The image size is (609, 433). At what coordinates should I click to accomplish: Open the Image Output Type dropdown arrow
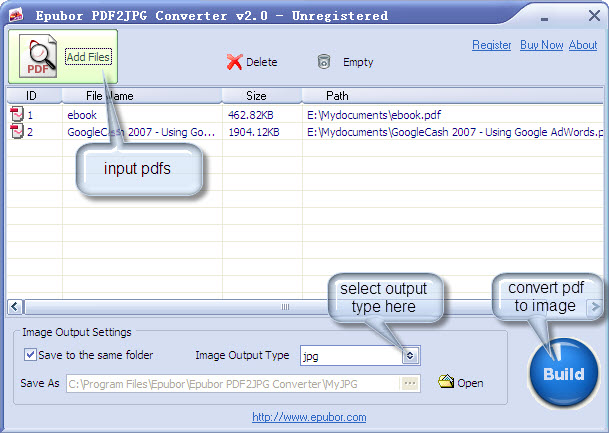click(410, 355)
